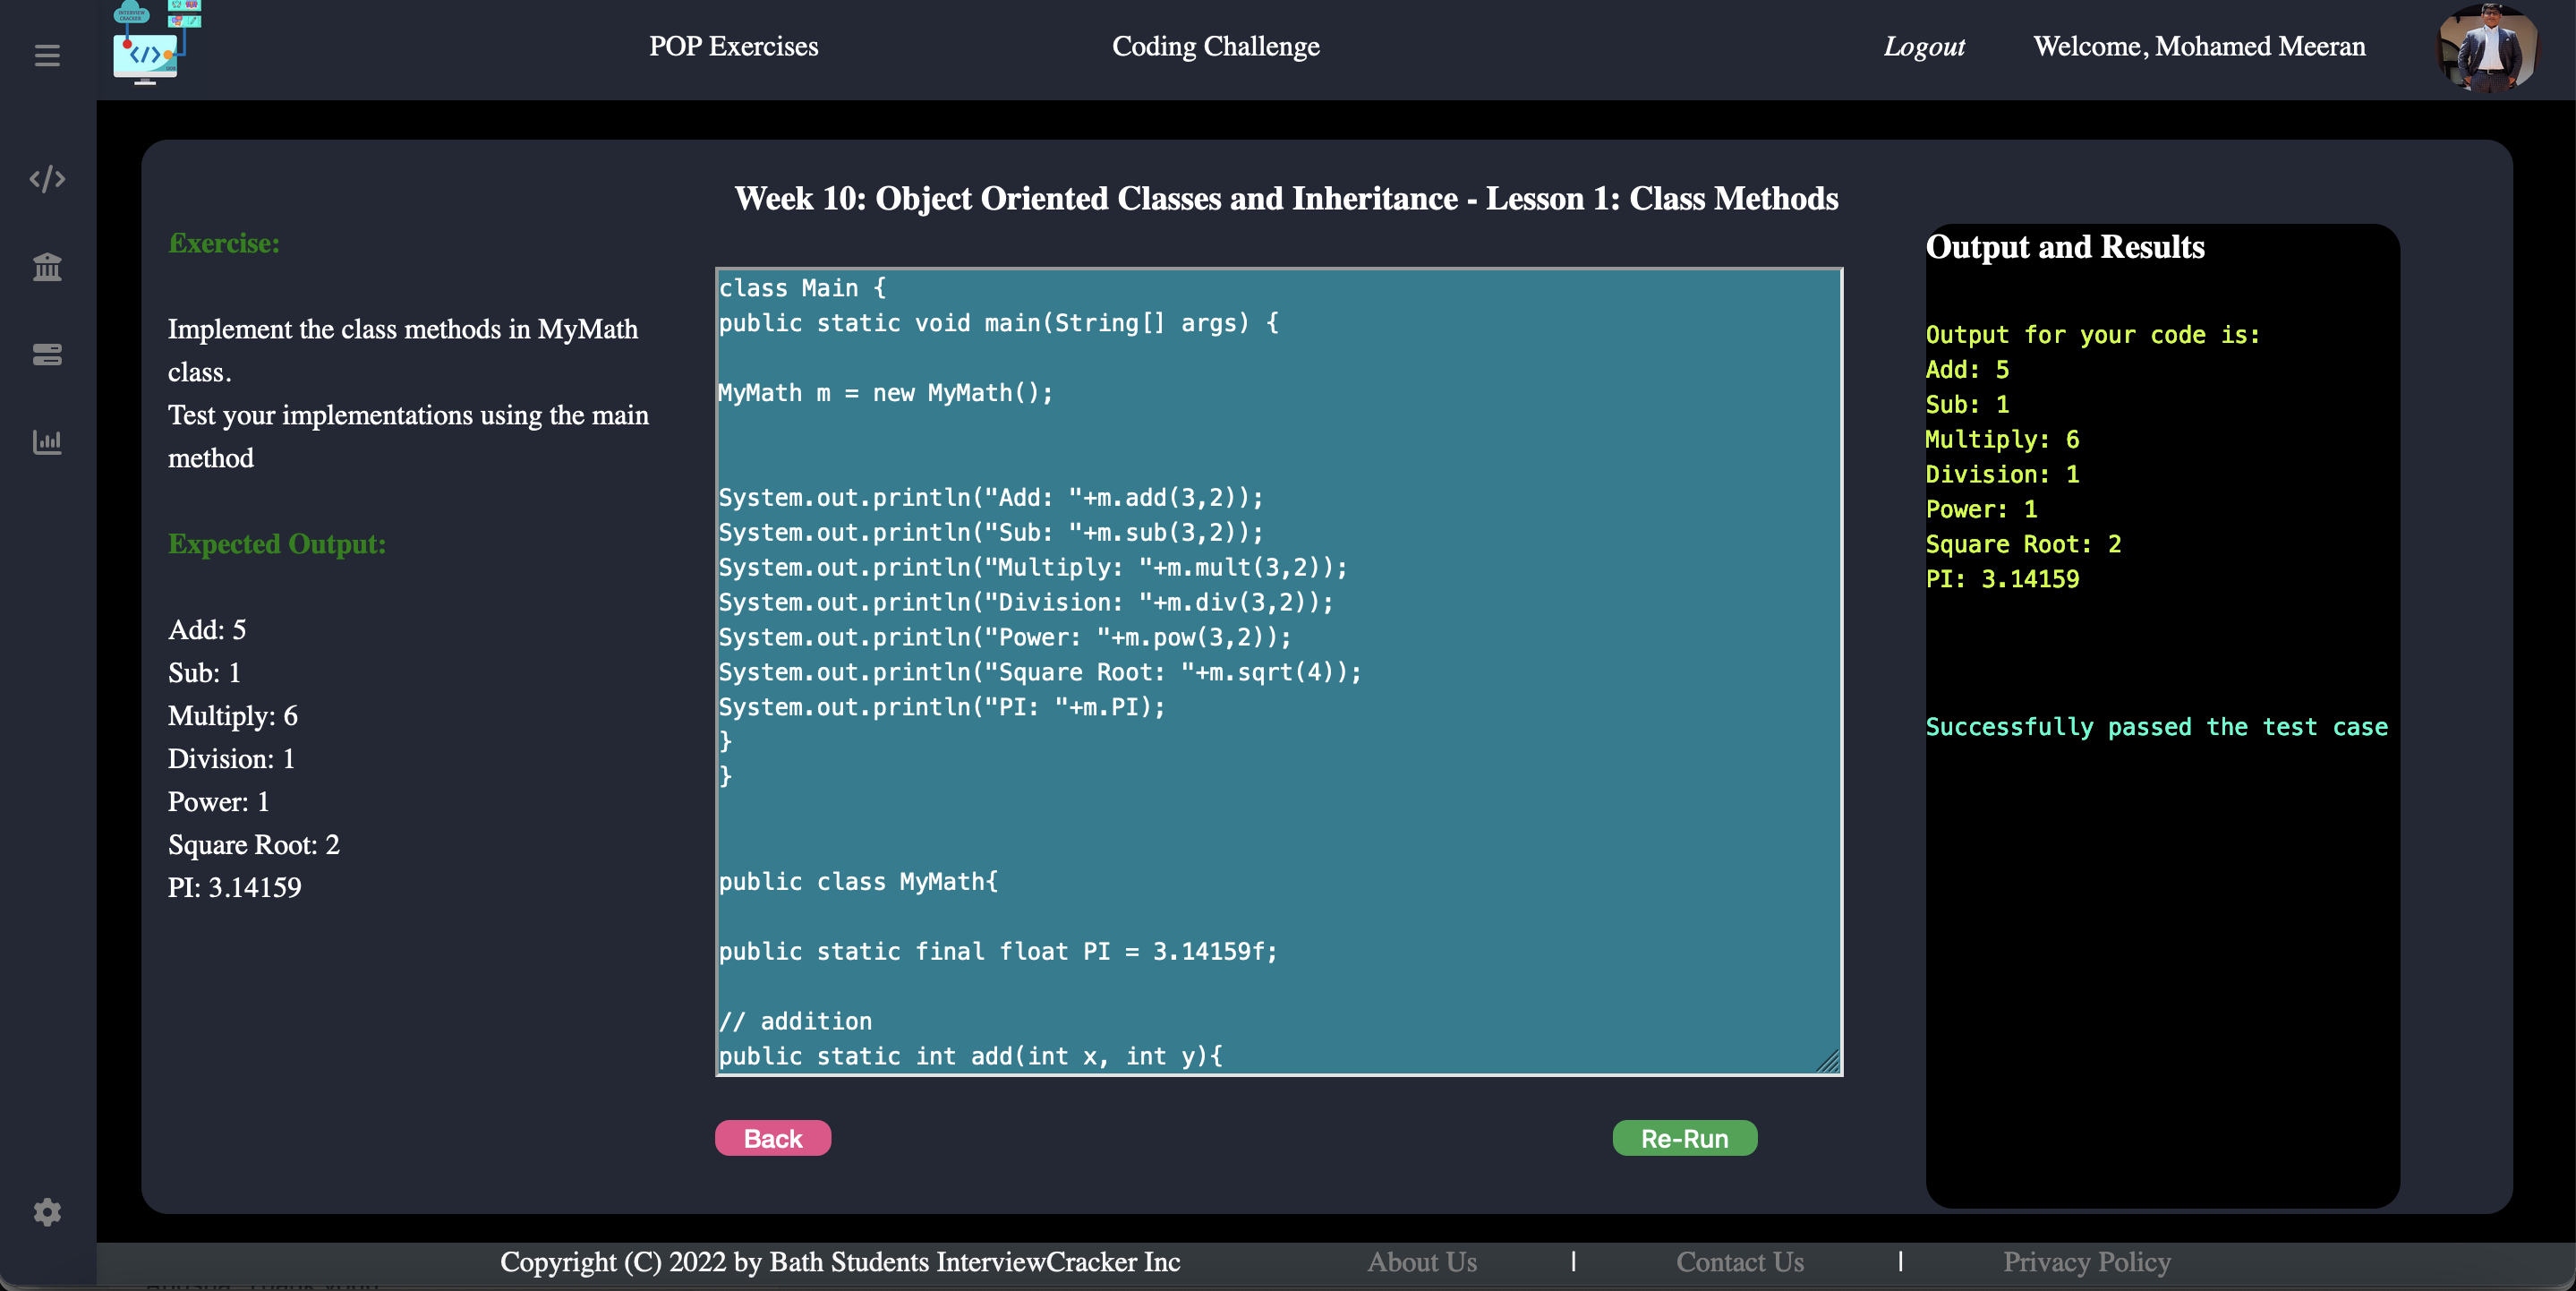Open the university section via the bank icon
Screen dimensions: 2576x1291
pos(47,267)
